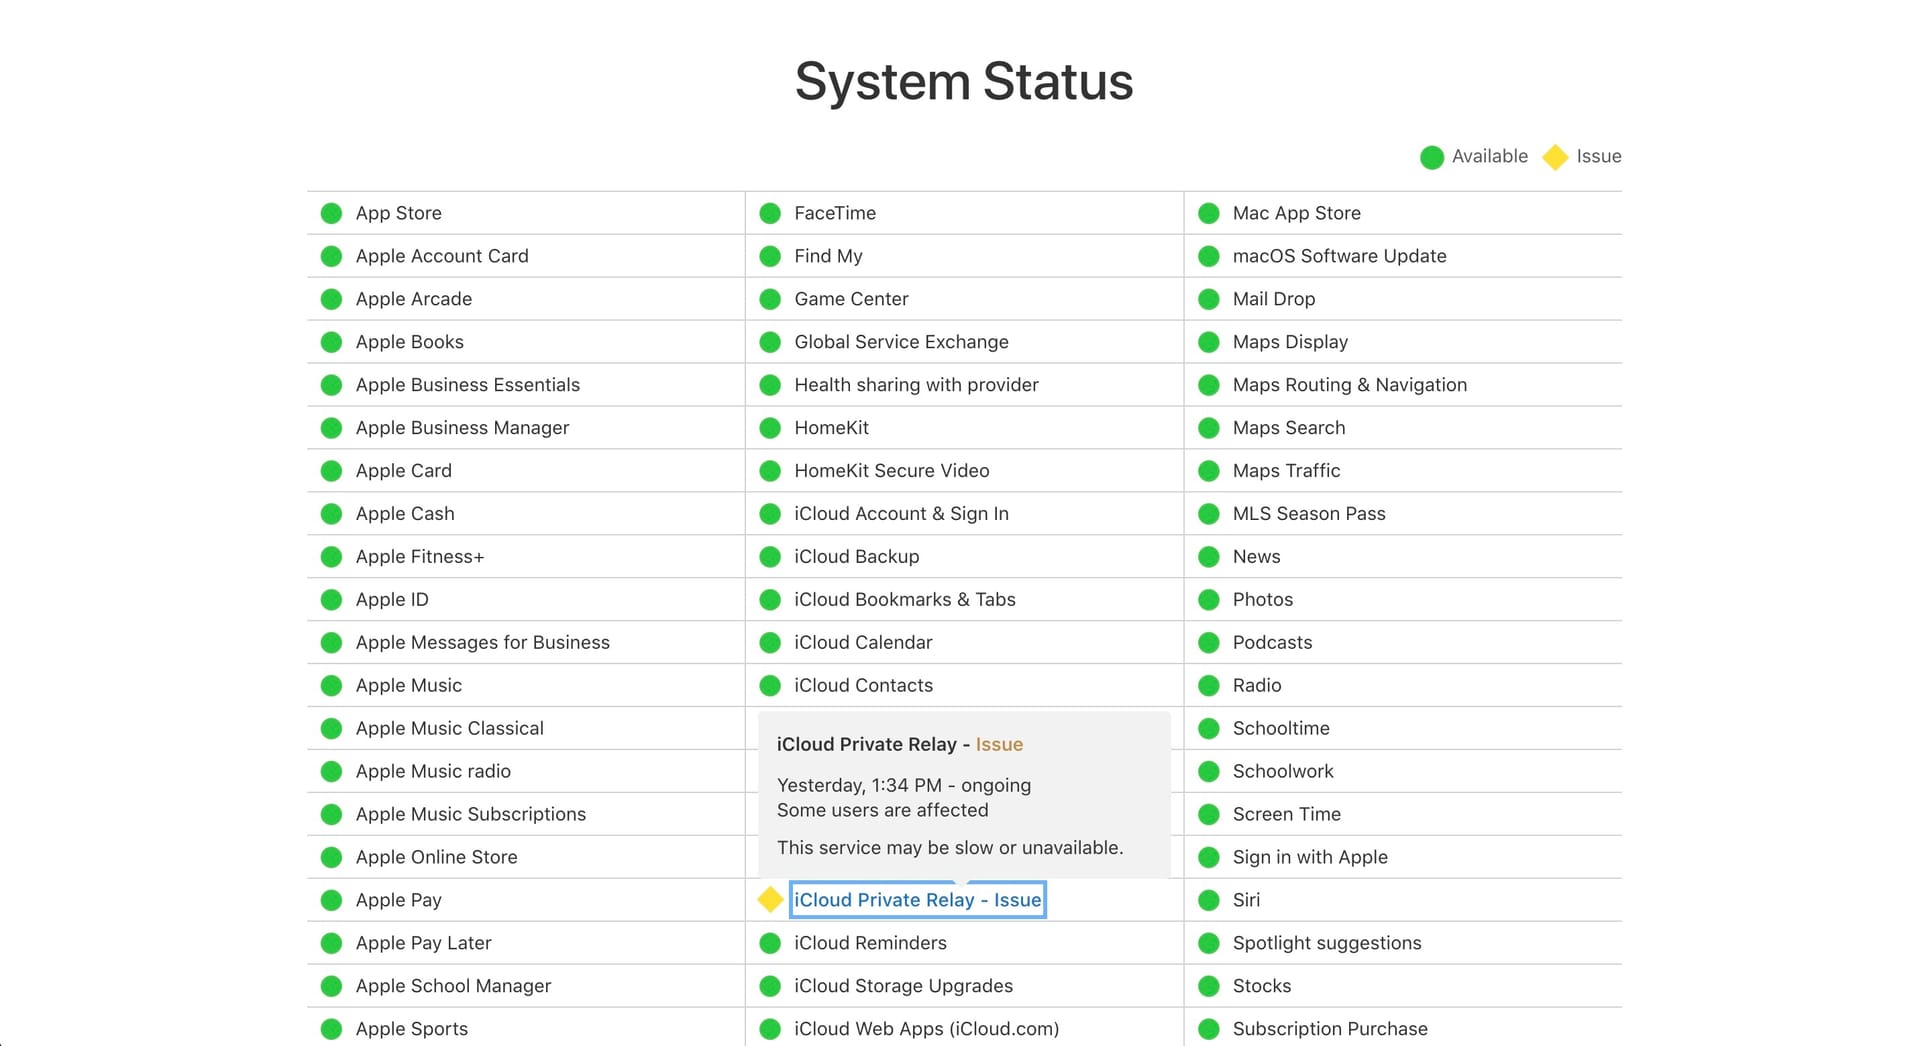Click the status dot beside Game Center
Screen dimensions: 1920x1046
click(770, 299)
